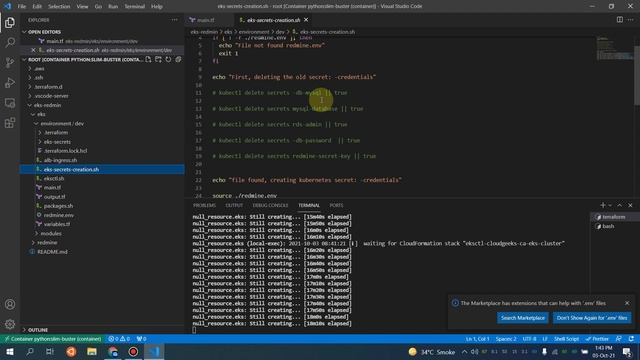Dismiss the Marketplace notification
This screenshot has height=360, width=640.
coord(627,303)
